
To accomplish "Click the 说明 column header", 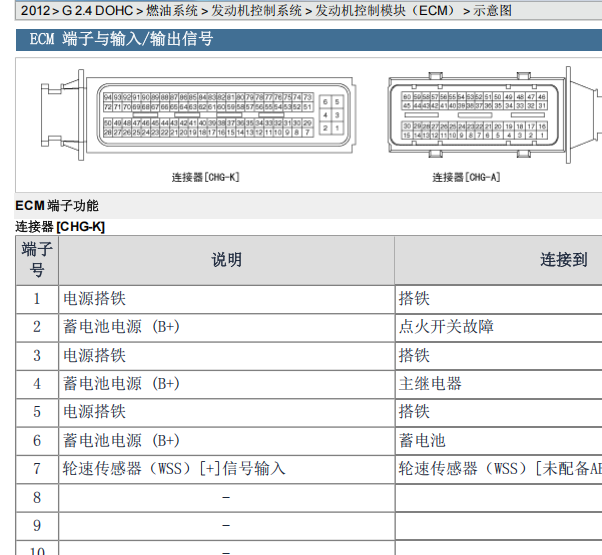I will [x=227, y=260].
